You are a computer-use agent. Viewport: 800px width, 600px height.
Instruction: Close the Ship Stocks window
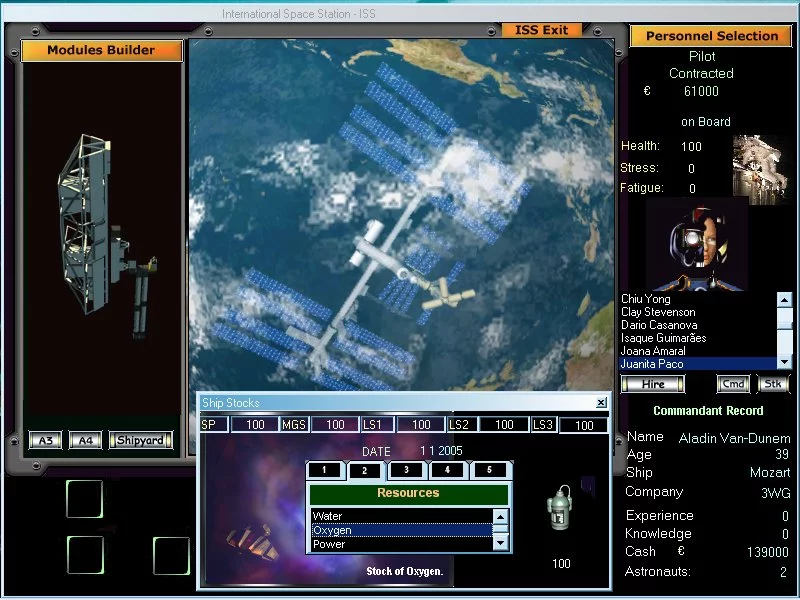[x=602, y=403]
